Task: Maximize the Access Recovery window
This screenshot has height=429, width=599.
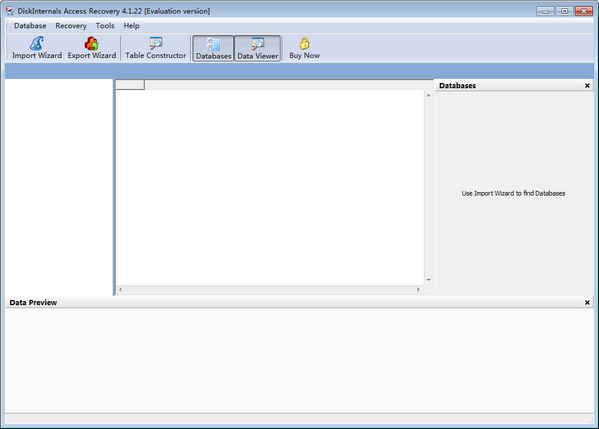Action: pyautogui.click(x=564, y=11)
